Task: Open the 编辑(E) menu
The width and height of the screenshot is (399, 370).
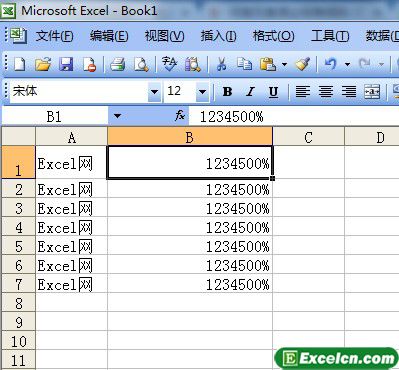Action: point(109,36)
